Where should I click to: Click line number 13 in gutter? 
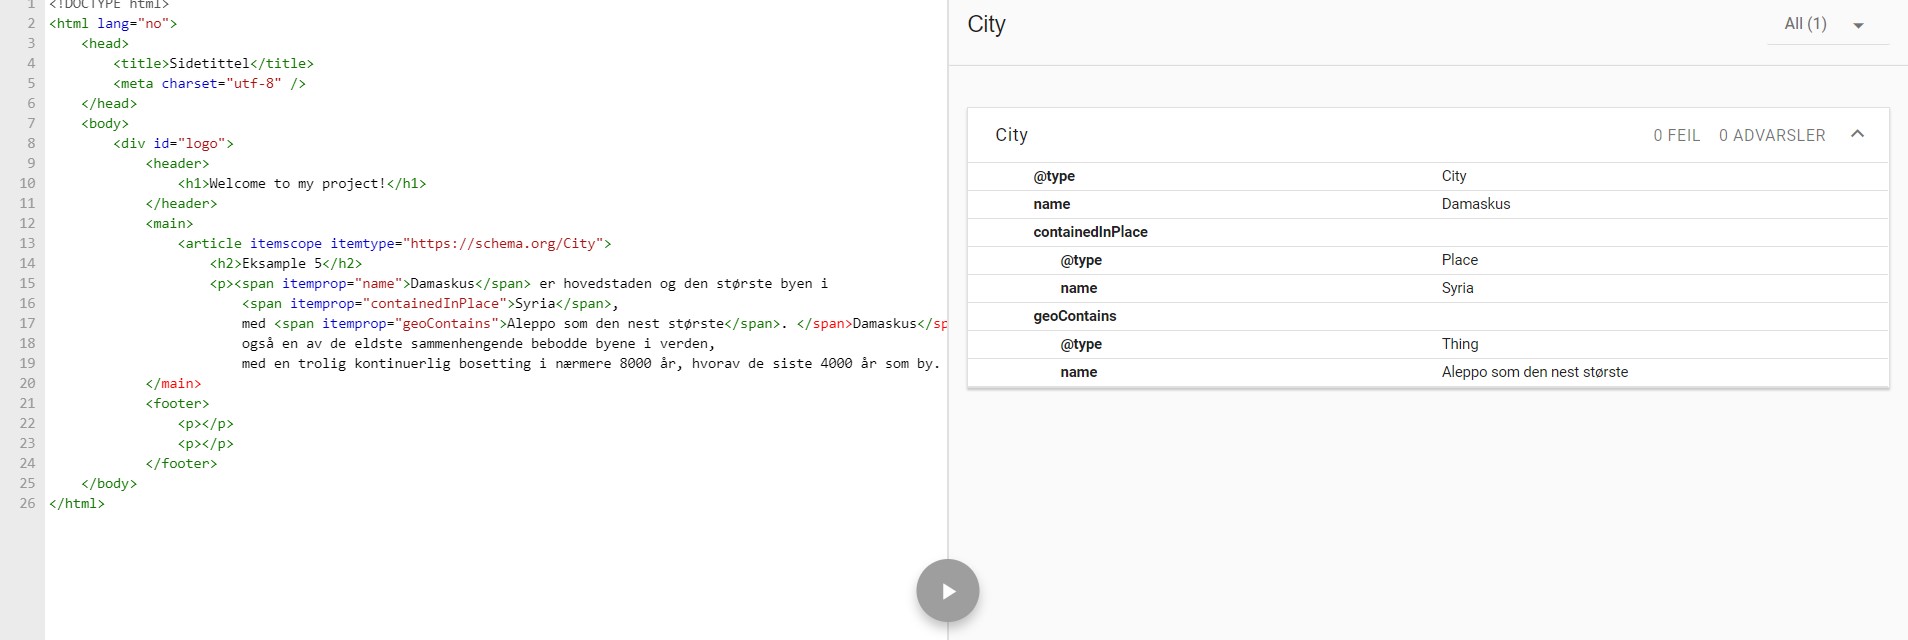click(x=27, y=243)
